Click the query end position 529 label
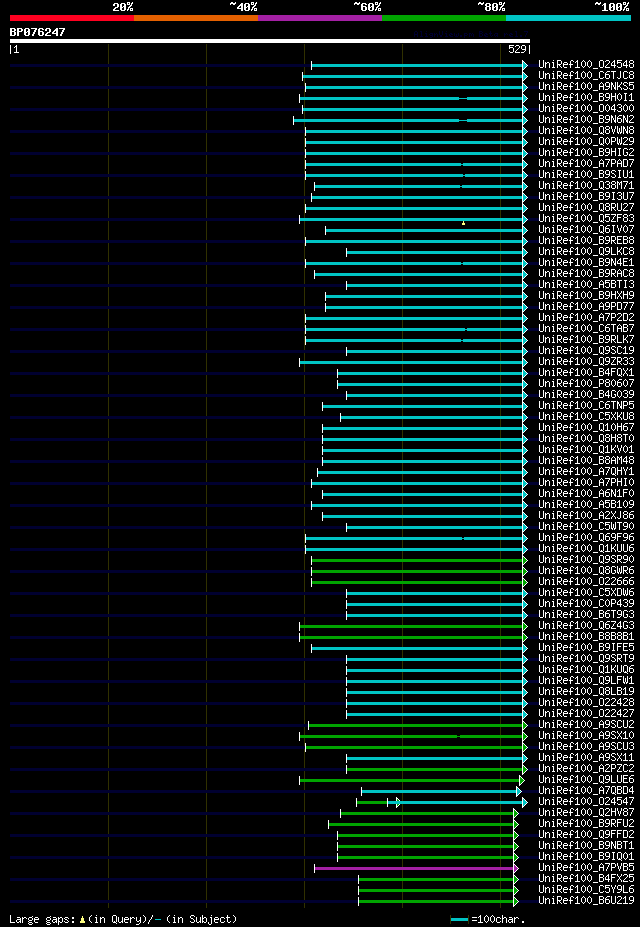 pos(518,50)
